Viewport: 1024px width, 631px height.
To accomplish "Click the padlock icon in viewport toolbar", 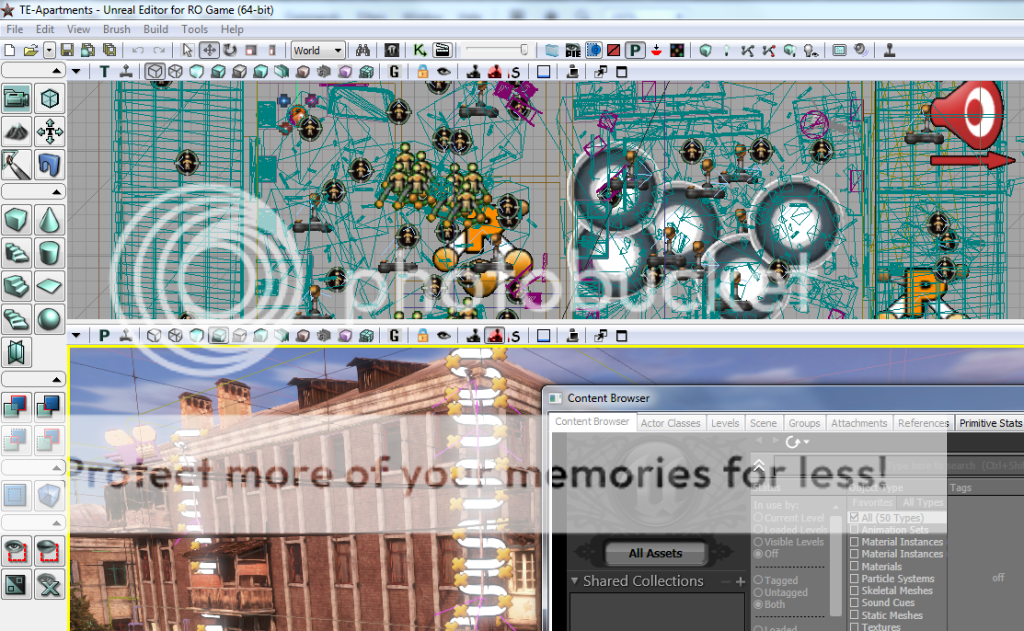I will coord(423,71).
